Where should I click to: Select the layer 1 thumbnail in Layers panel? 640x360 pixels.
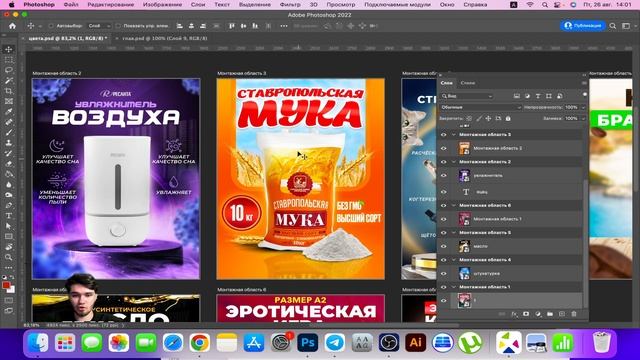click(464, 300)
